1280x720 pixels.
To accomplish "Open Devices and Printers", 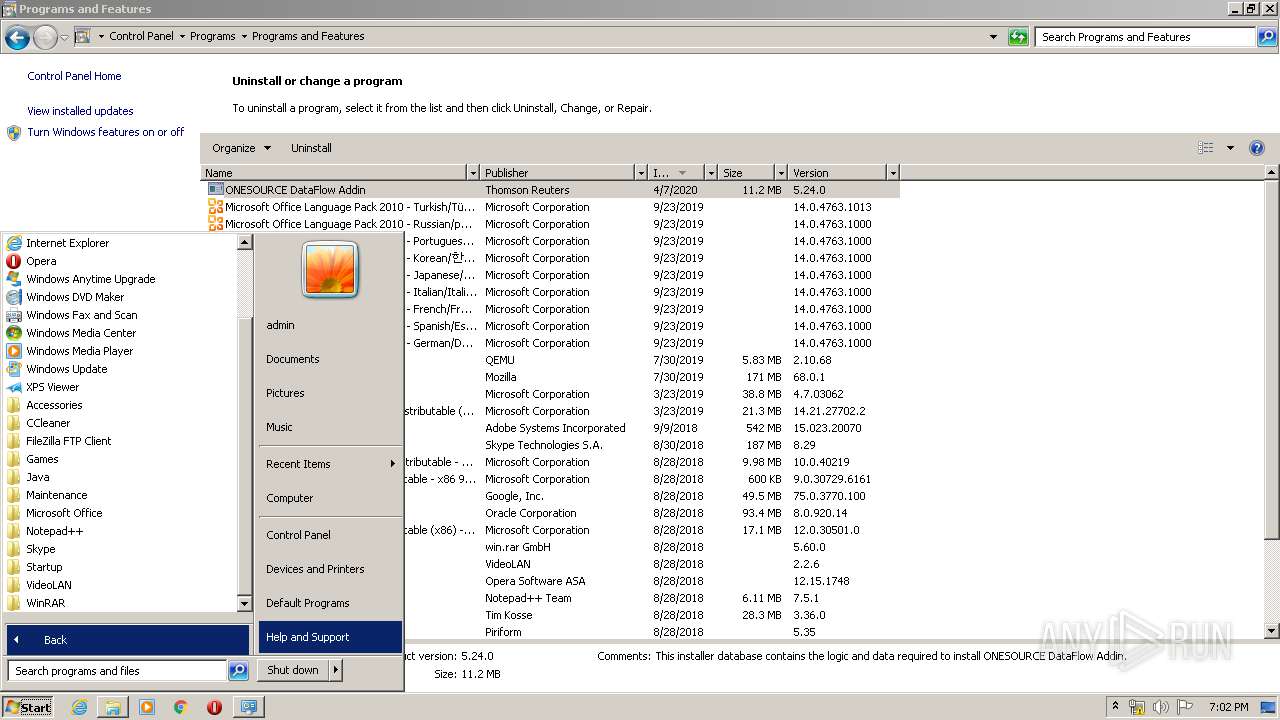I will tap(330, 569).
